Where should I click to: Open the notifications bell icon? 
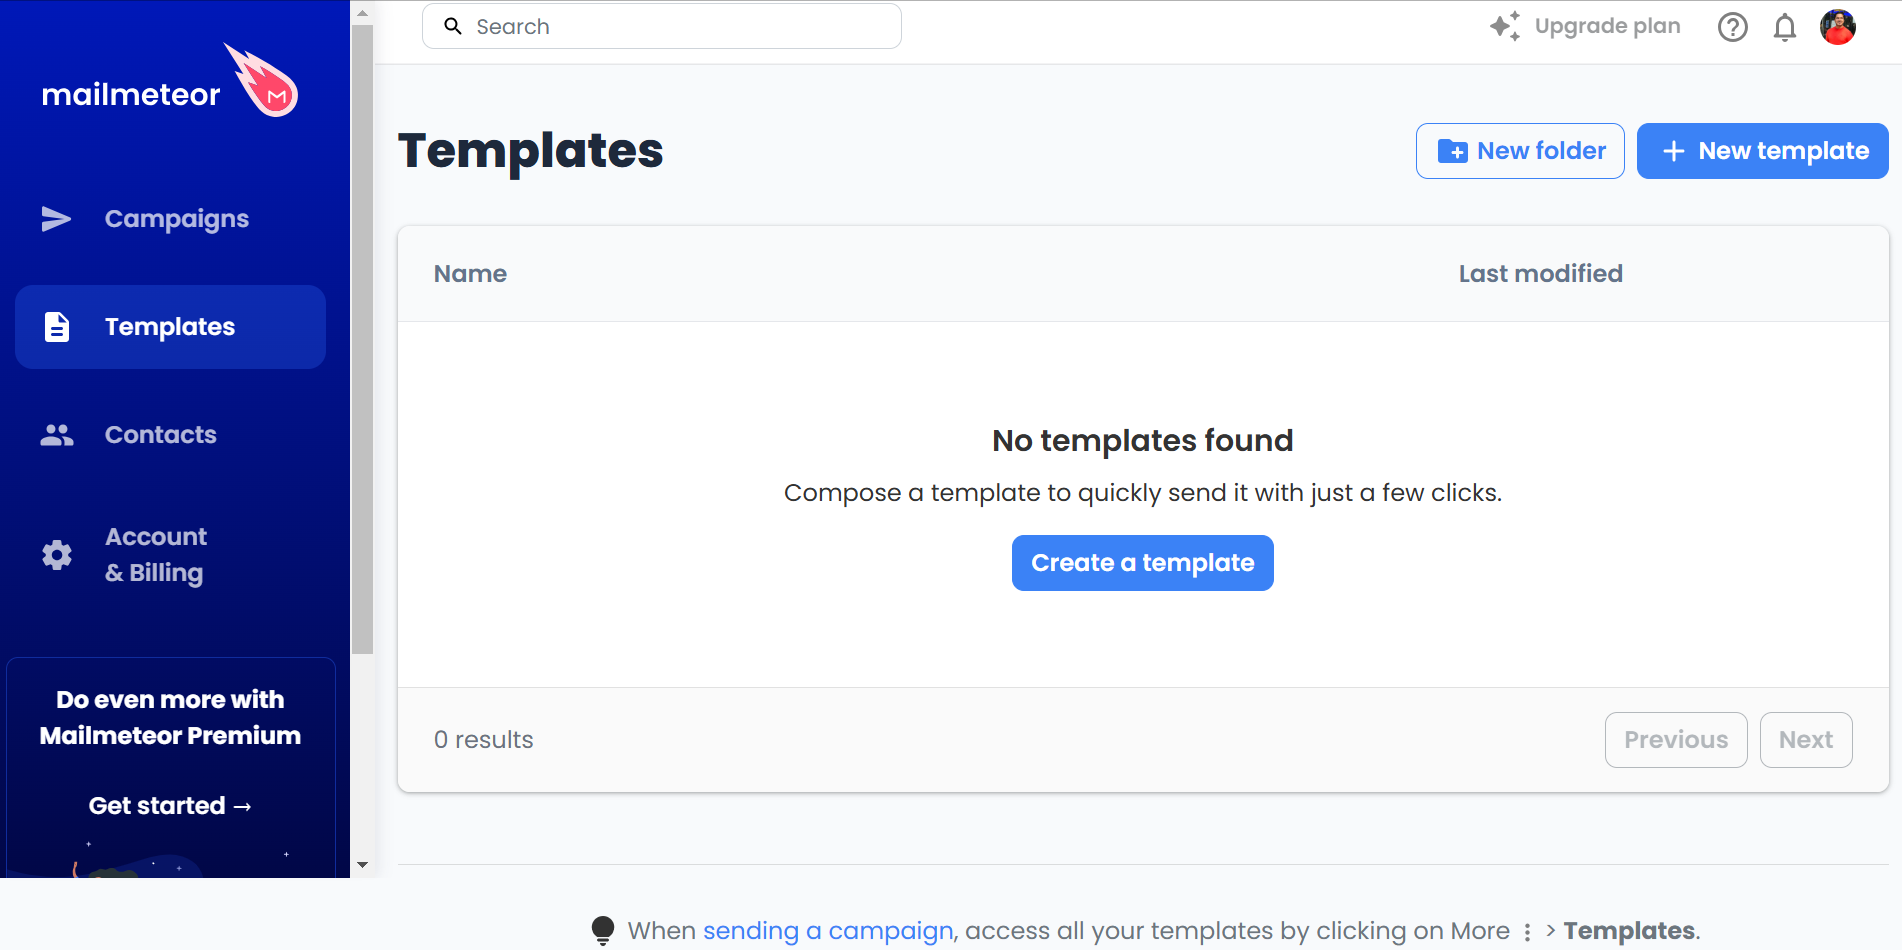pos(1784,27)
